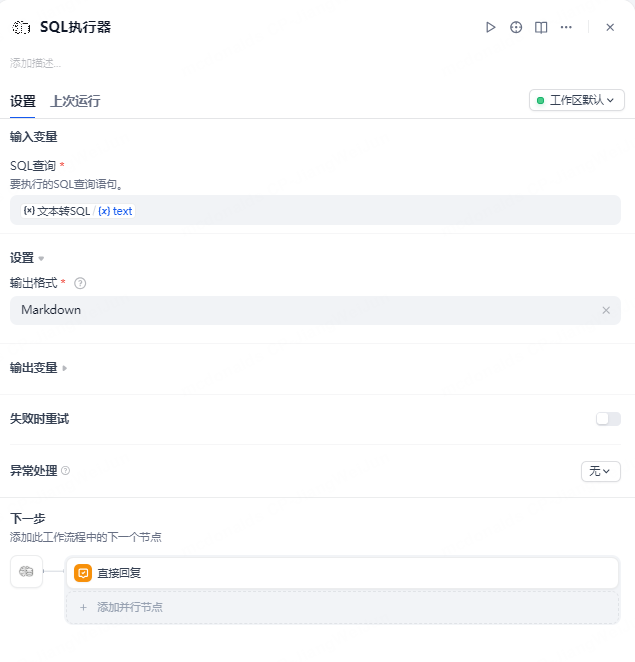Open the 工作区默认 dropdown
Image resolution: width=635 pixels, height=662 pixels.
[x=576, y=100]
